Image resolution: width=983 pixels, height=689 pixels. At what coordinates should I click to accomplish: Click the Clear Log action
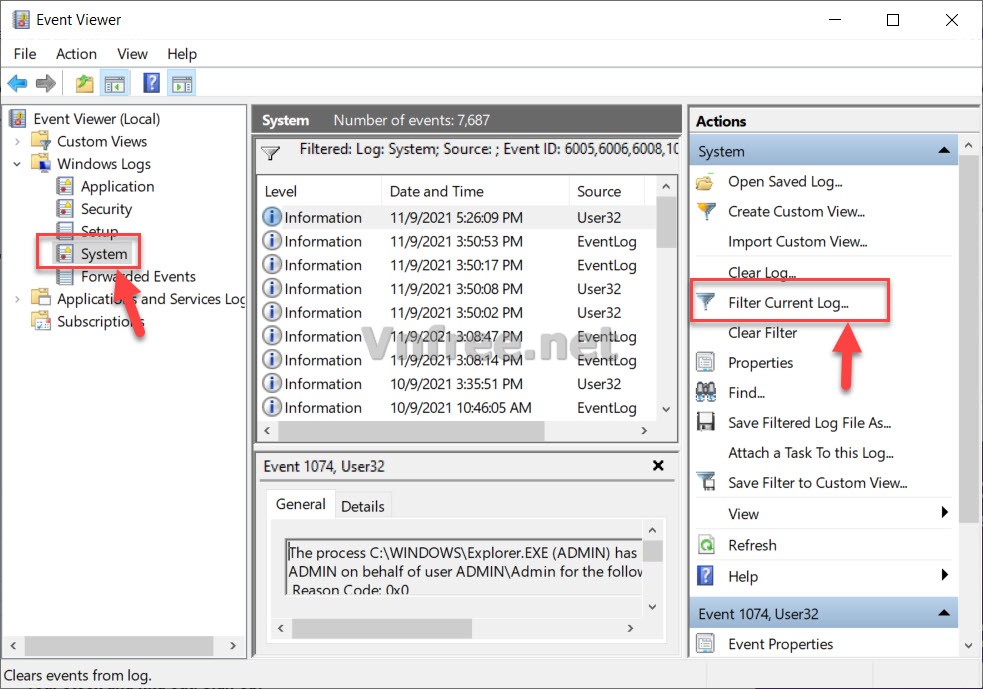pos(762,272)
